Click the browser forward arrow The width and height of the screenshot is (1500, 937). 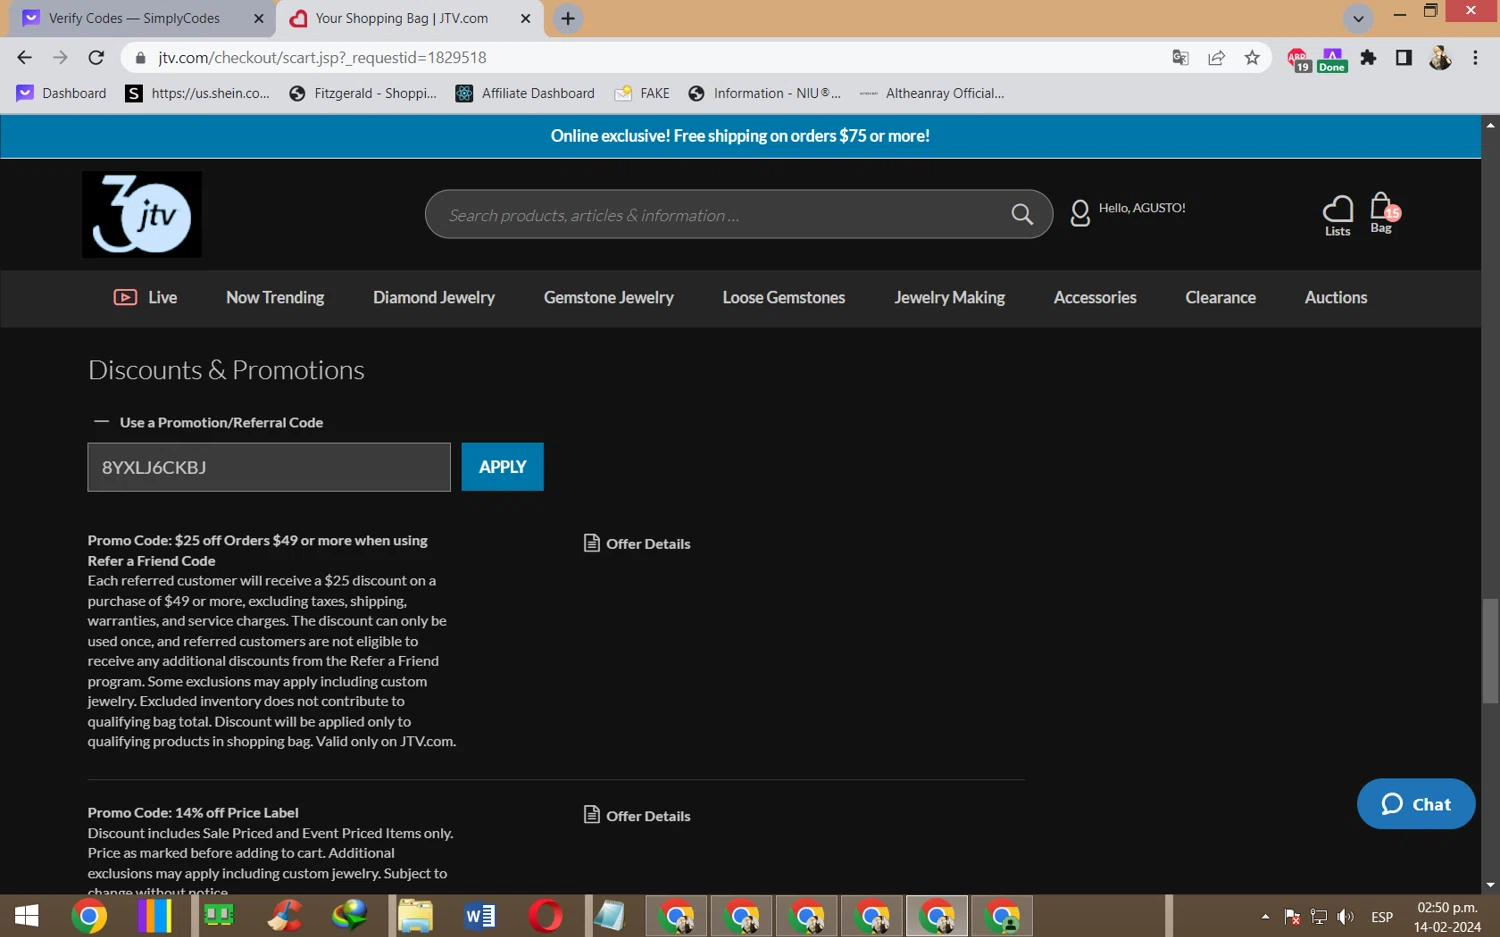click(60, 58)
